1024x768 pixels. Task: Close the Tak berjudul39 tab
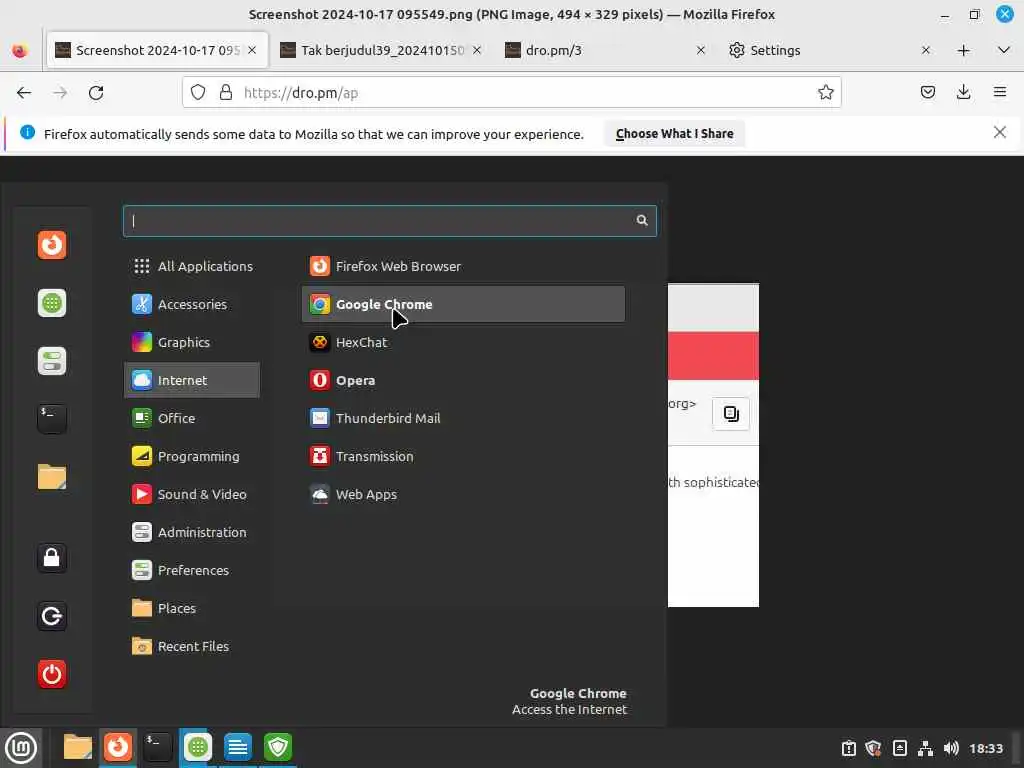[477, 50]
